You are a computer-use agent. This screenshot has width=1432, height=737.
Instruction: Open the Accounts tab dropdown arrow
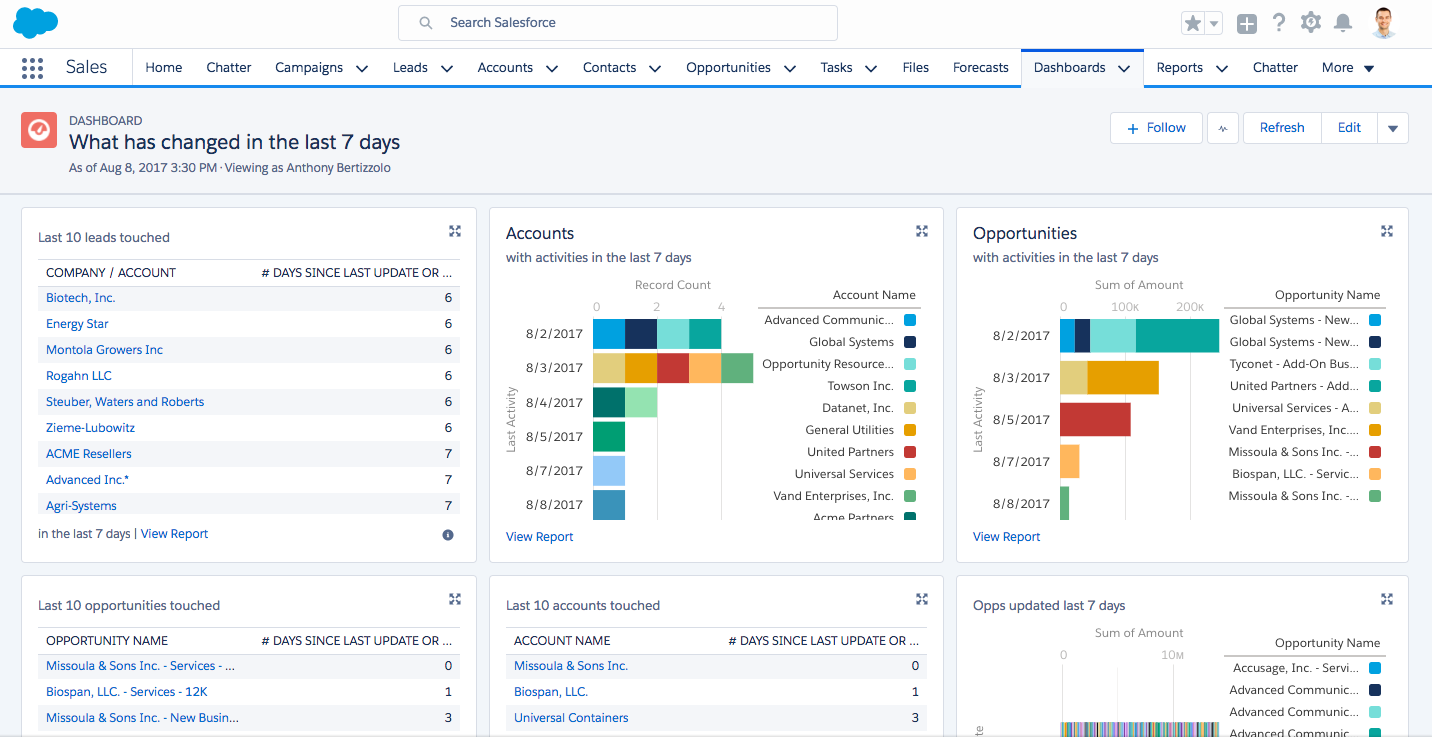(551, 68)
